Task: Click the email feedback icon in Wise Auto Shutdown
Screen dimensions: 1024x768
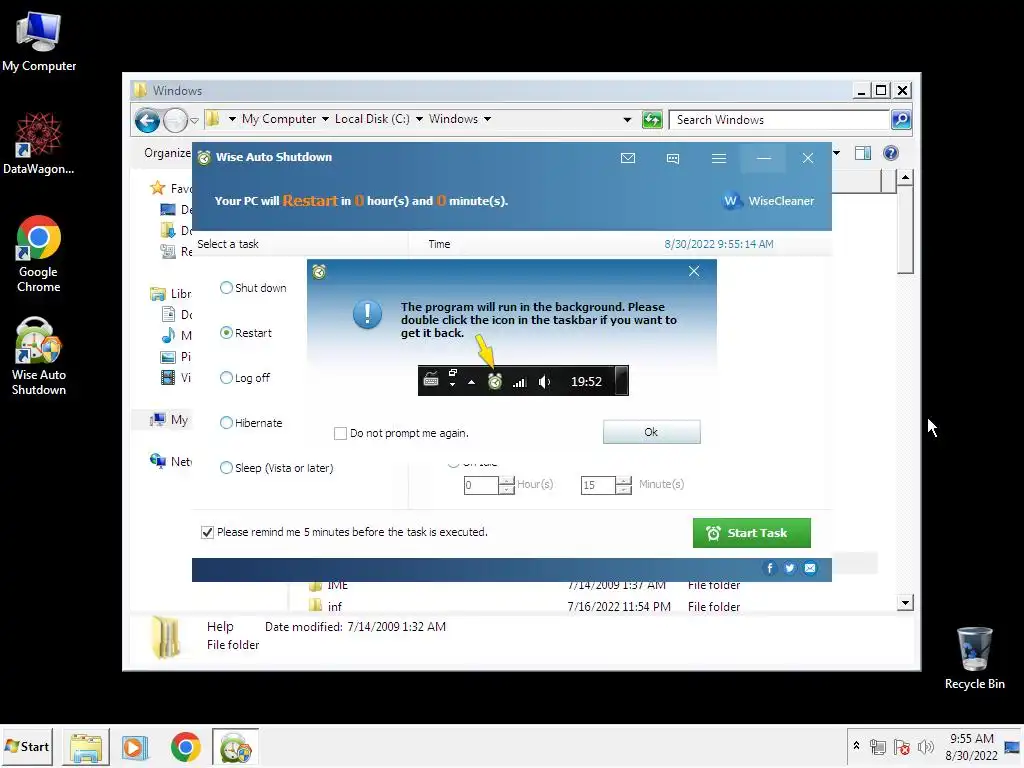Action: point(628,158)
